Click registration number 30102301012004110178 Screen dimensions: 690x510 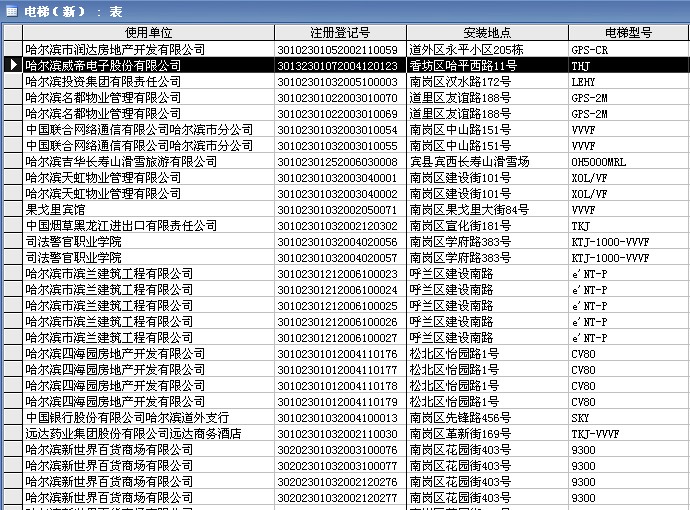pyautogui.click(x=340, y=385)
